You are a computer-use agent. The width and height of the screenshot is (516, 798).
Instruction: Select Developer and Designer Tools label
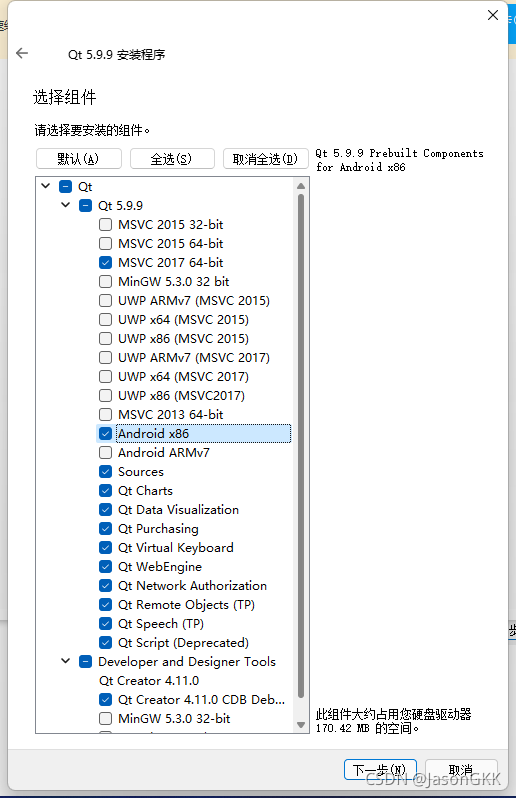187,662
